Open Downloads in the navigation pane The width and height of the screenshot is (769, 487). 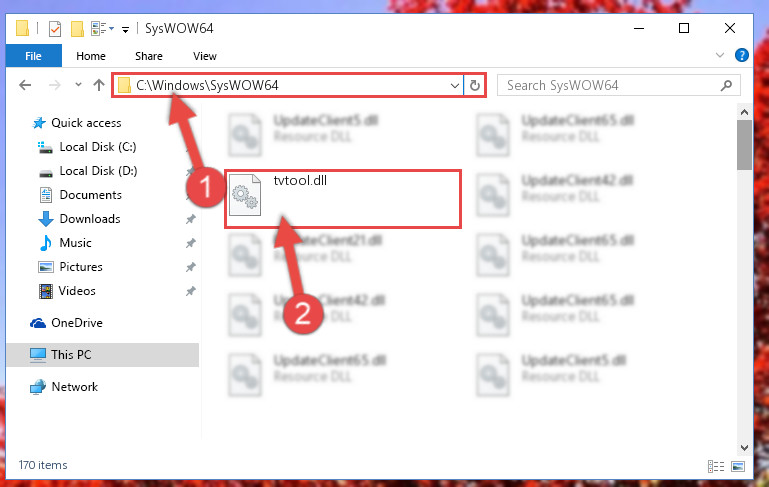(90, 219)
